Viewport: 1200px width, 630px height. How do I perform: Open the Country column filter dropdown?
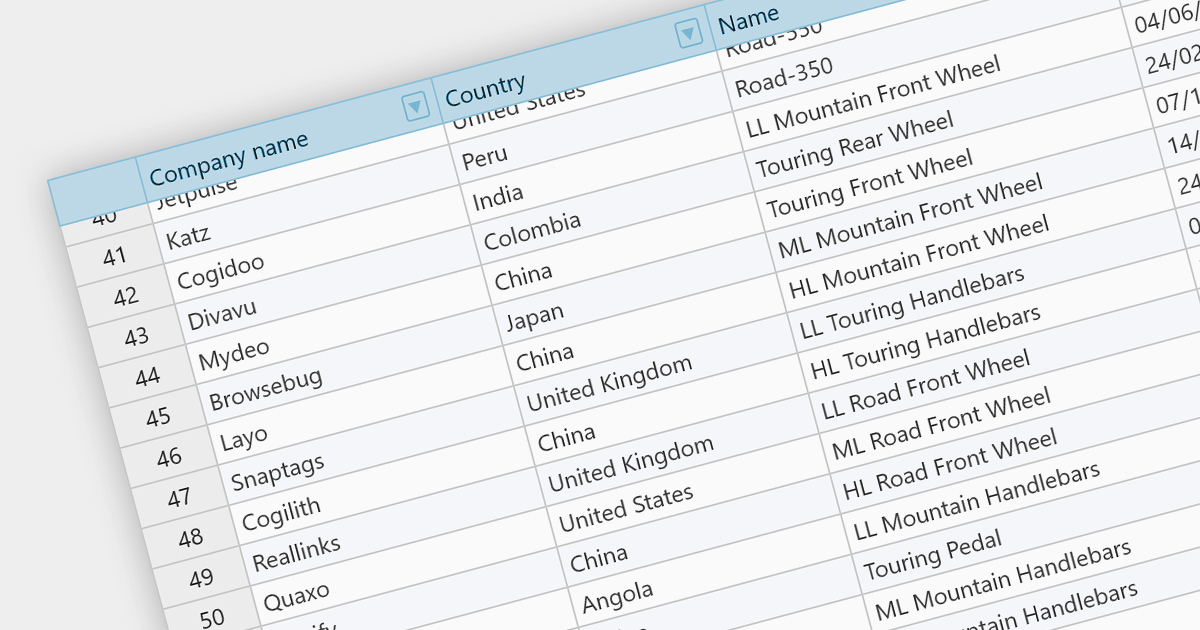click(688, 33)
